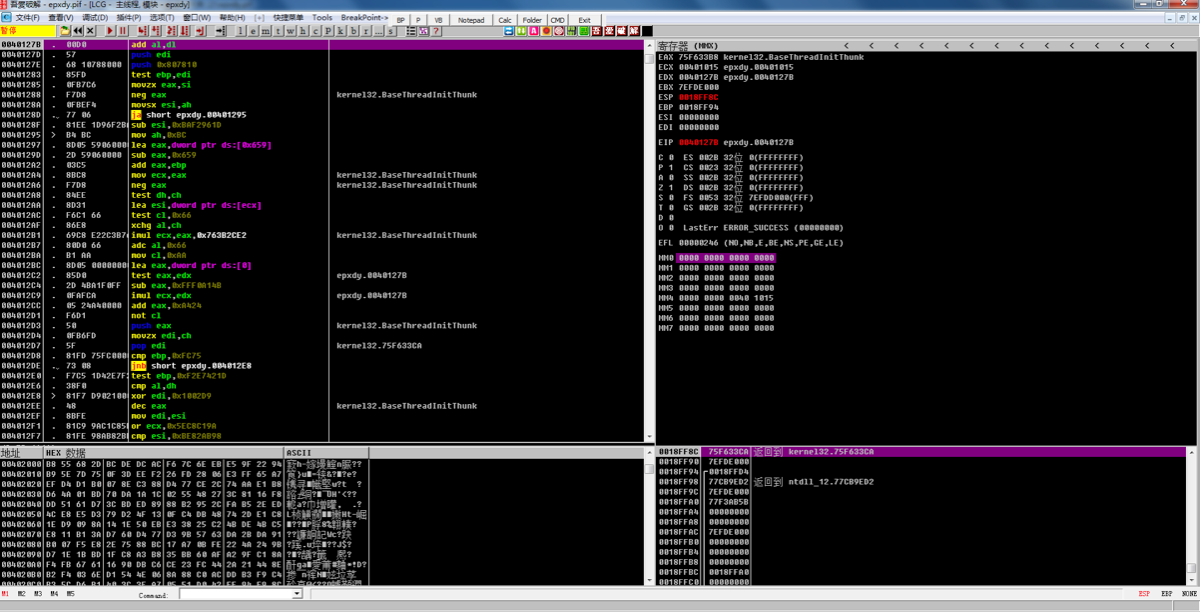Screen dimensions: 1200x612
Task: Open Handles window with H button
Action: (x=303, y=31)
